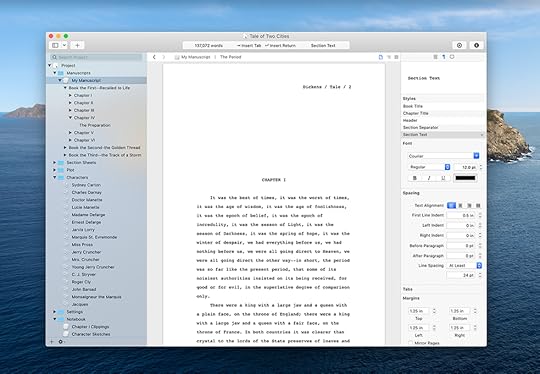The image size is (540, 374).
Task: Expand Chapter I in the sidebar
Action: (70, 95)
